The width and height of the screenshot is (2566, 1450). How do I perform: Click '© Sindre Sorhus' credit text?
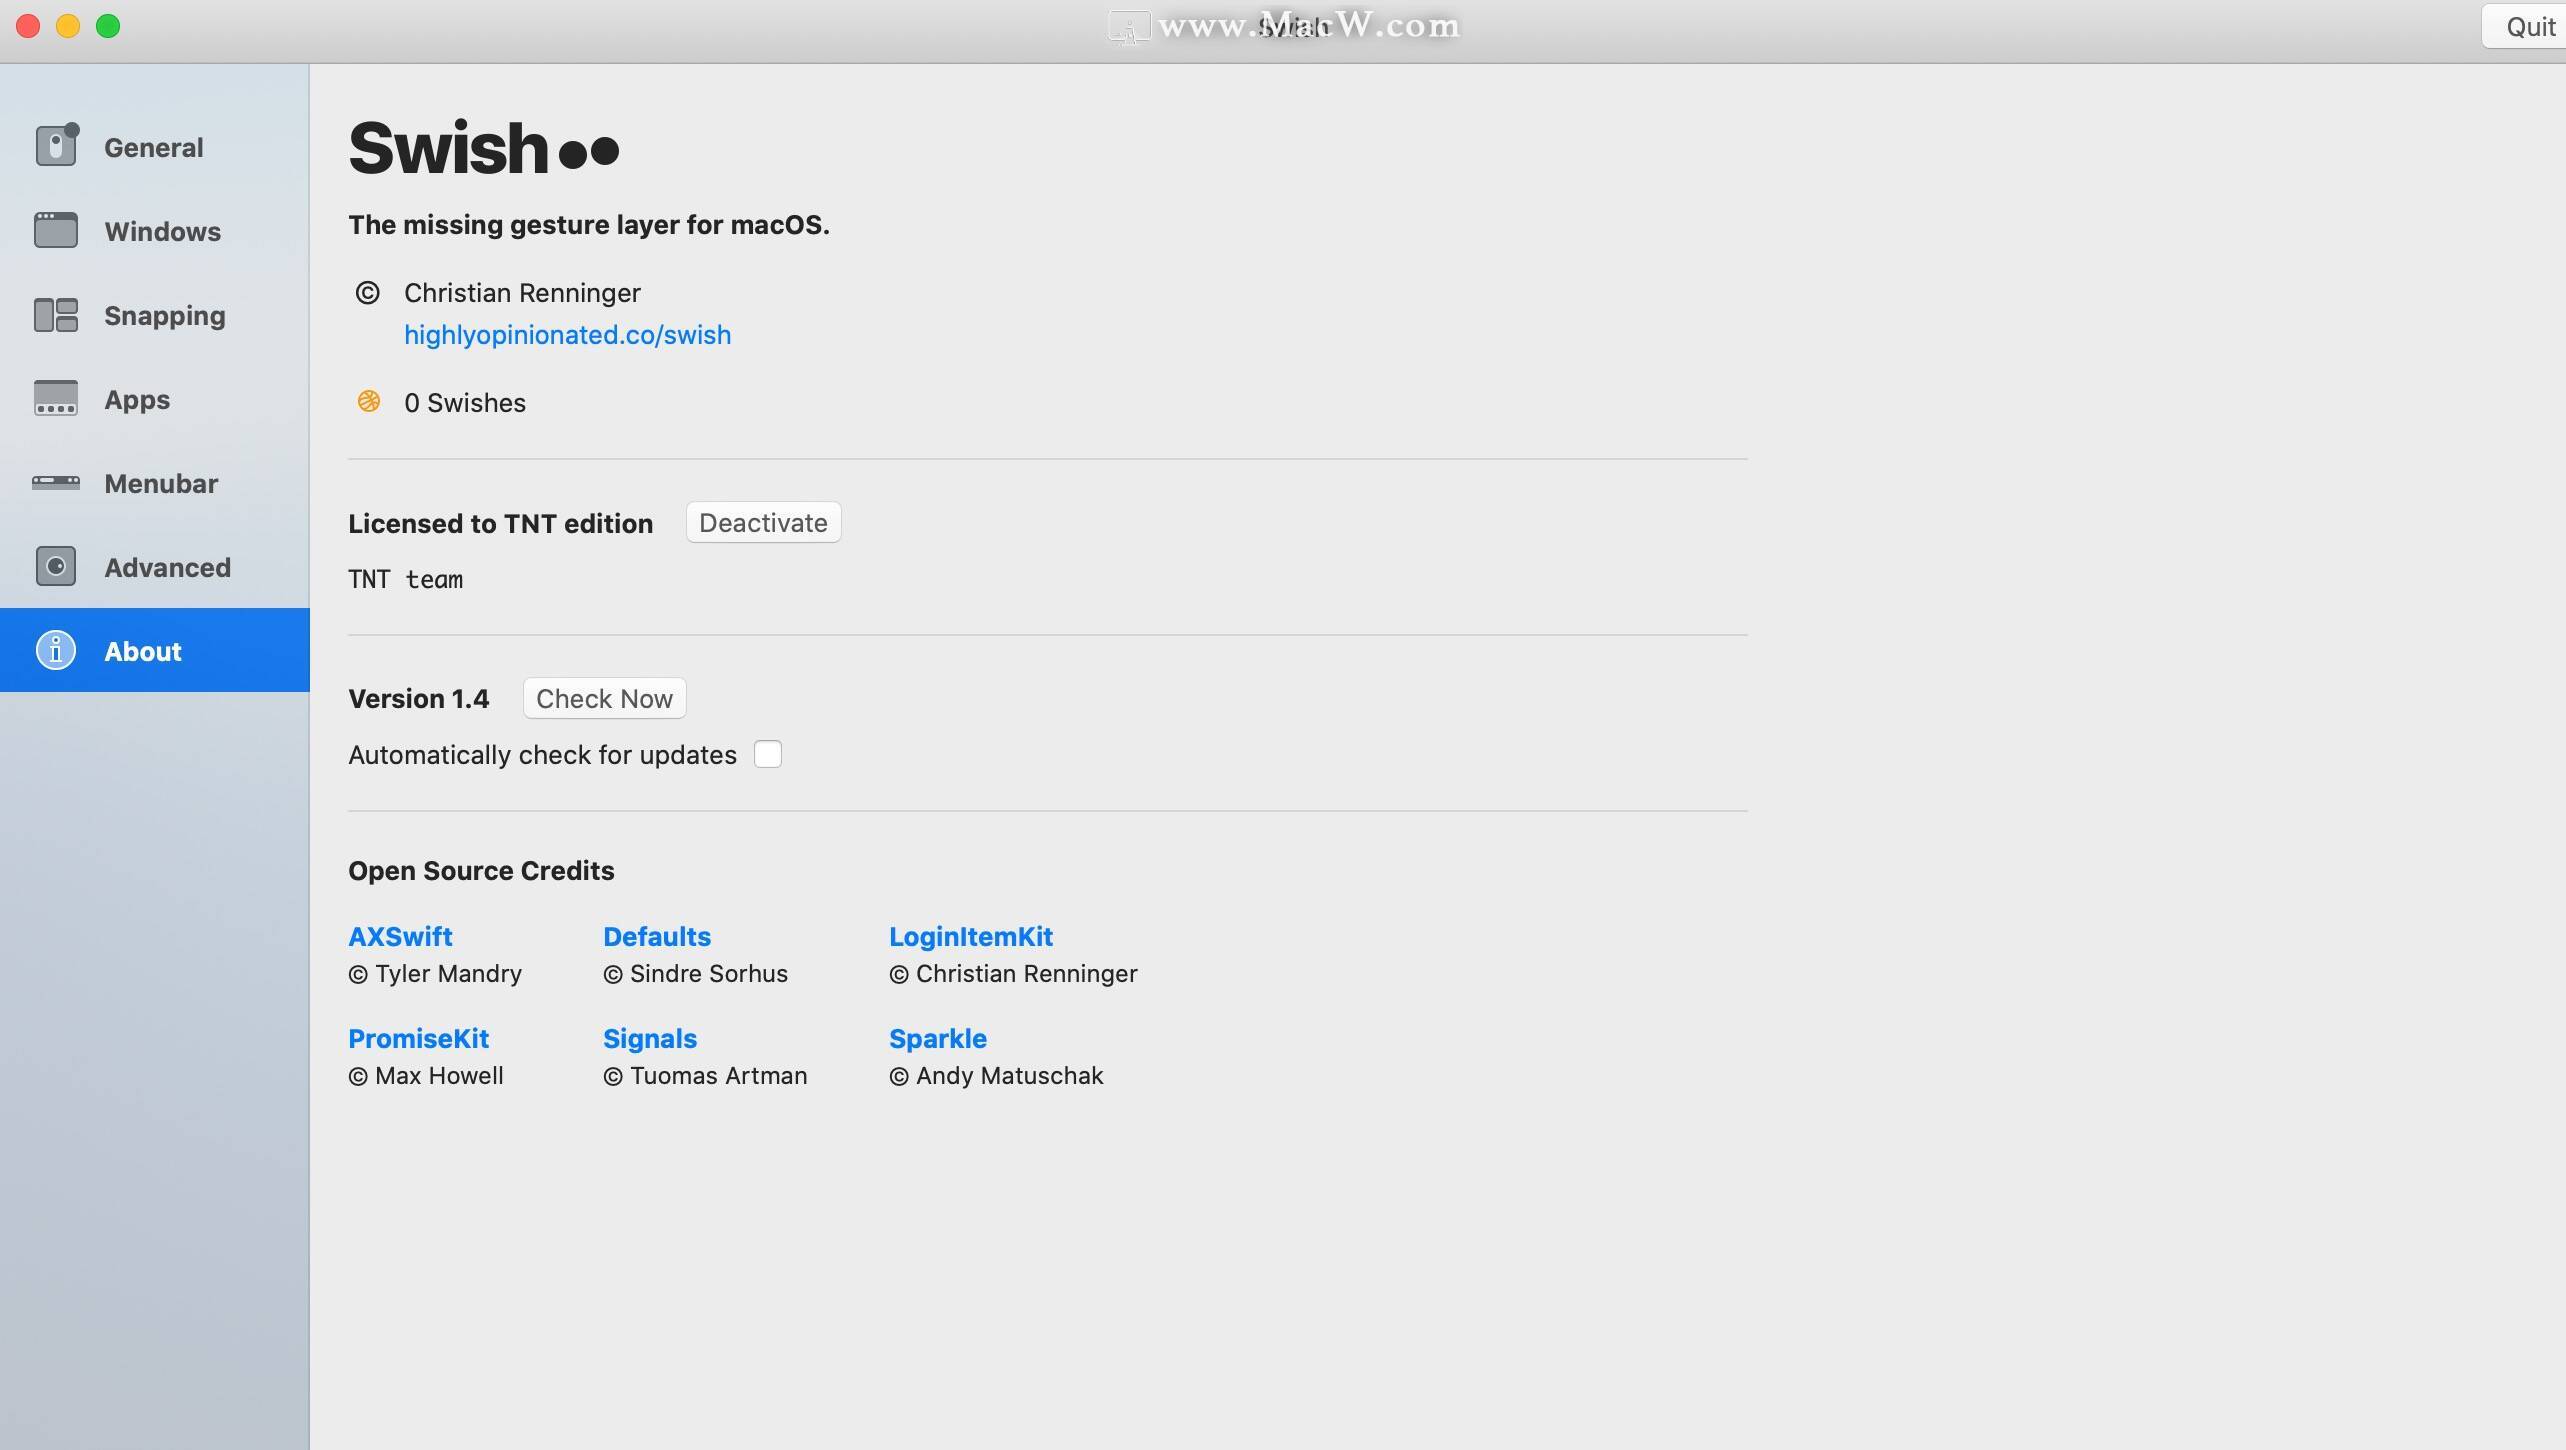695,974
